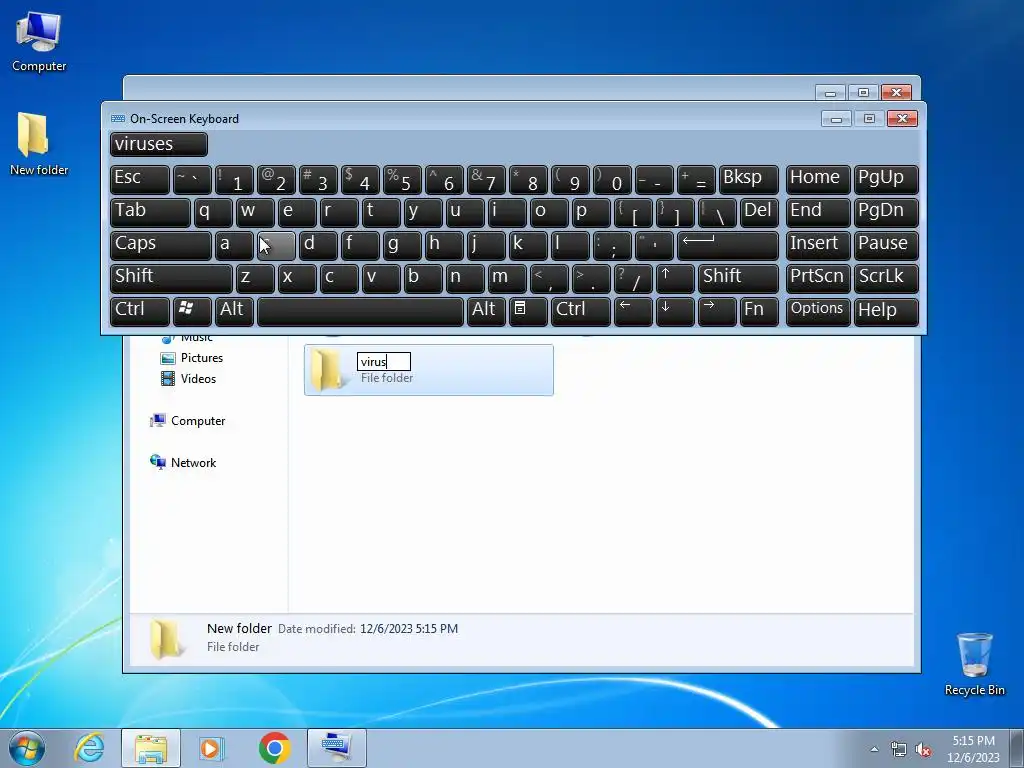Click the Enter key on keyboard

coord(728,246)
